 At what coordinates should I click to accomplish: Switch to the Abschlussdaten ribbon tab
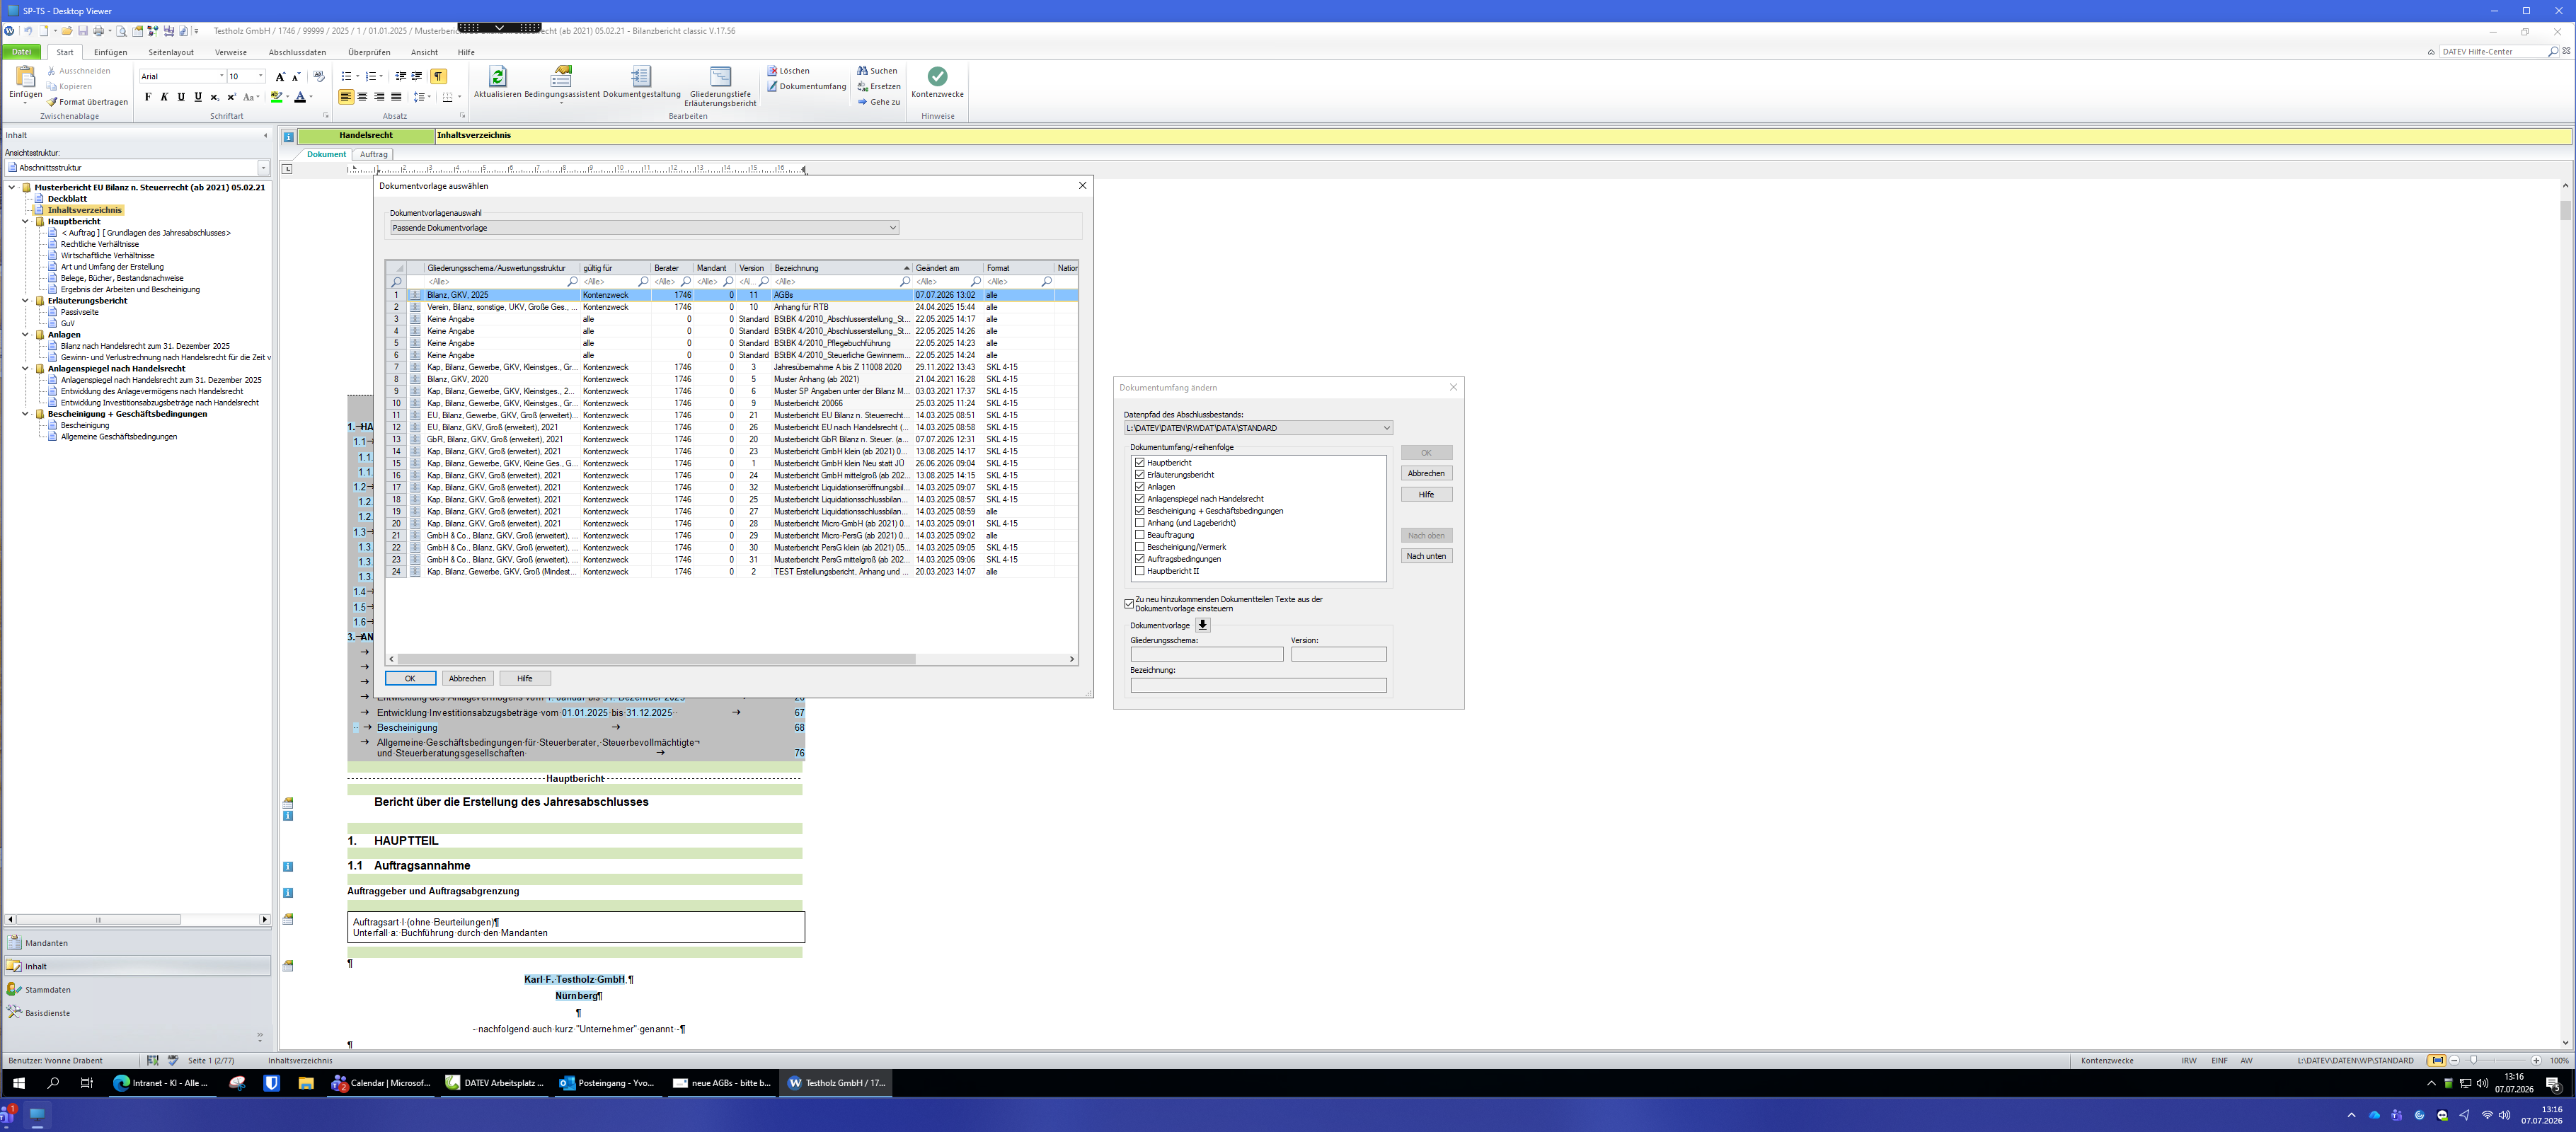pyautogui.click(x=297, y=52)
